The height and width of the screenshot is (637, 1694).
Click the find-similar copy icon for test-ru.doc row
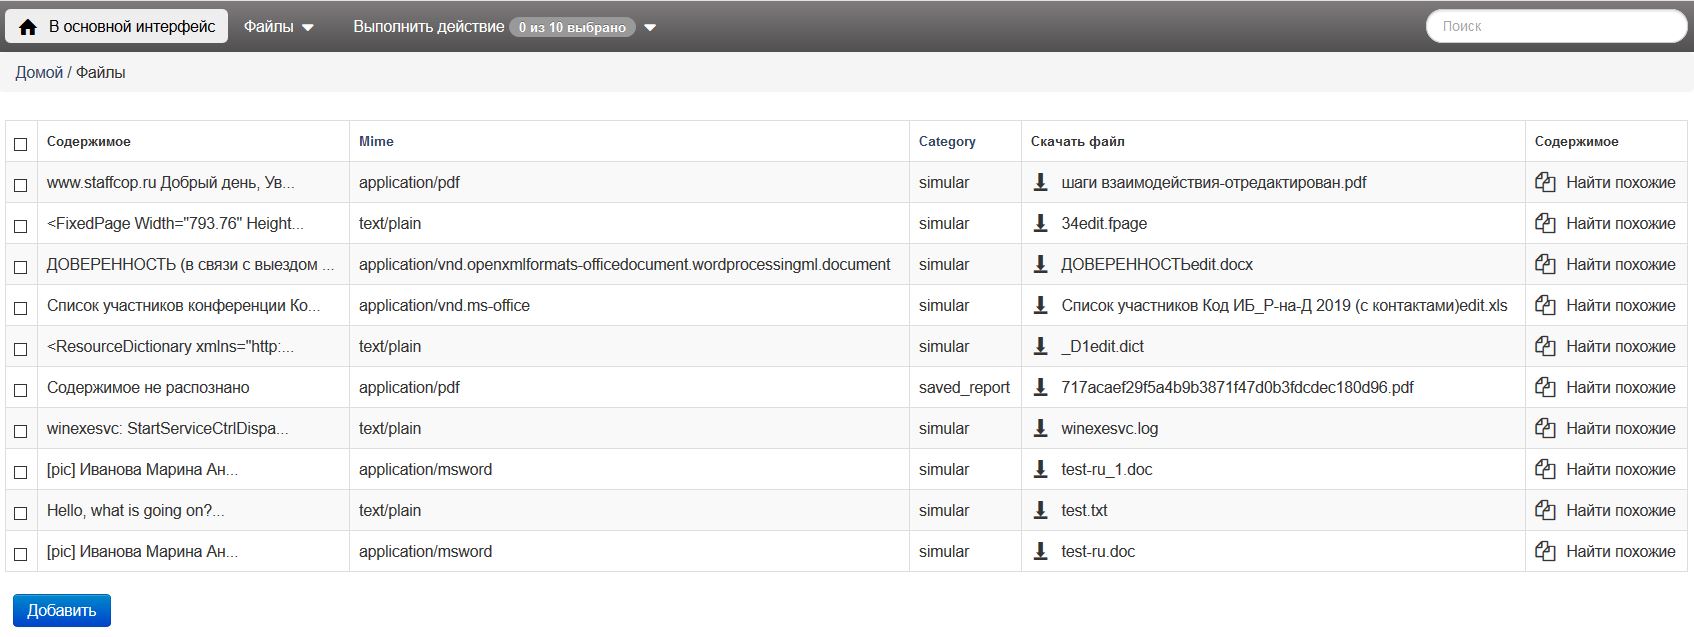pos(1545,551)
